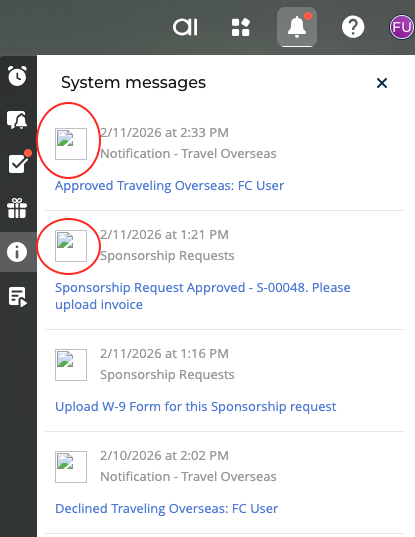Select the info system messages sidebar icon
Image resolution: width=415 pixels, height=537 pixels.
(x=17, y=252)
